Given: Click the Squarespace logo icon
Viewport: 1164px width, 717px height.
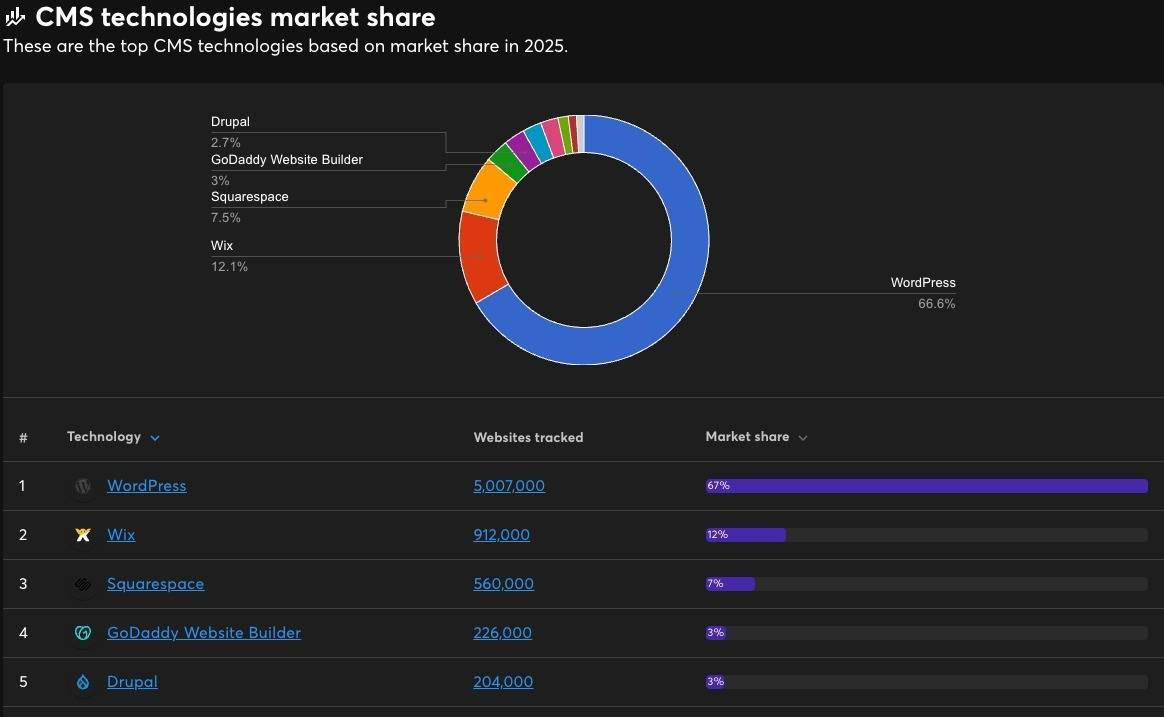Looking at the screenshot, I should (84, 584).
